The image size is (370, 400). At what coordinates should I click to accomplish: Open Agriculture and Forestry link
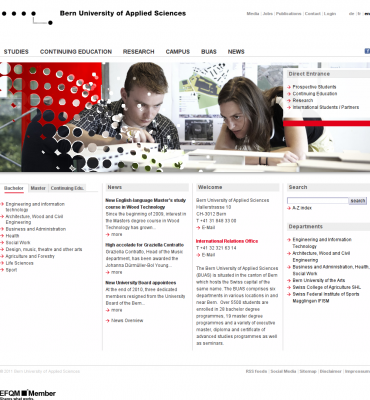[x=30, y=256]
